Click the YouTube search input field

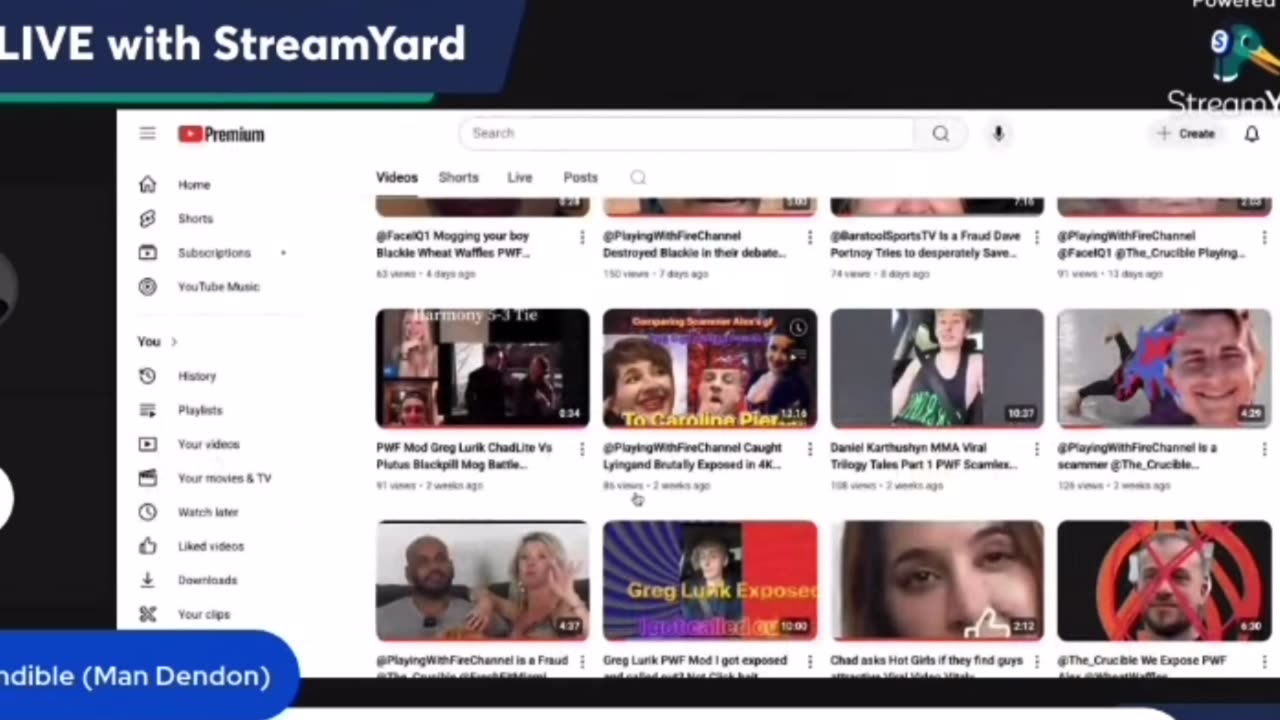pyautogui.click(x=687, y=133)
